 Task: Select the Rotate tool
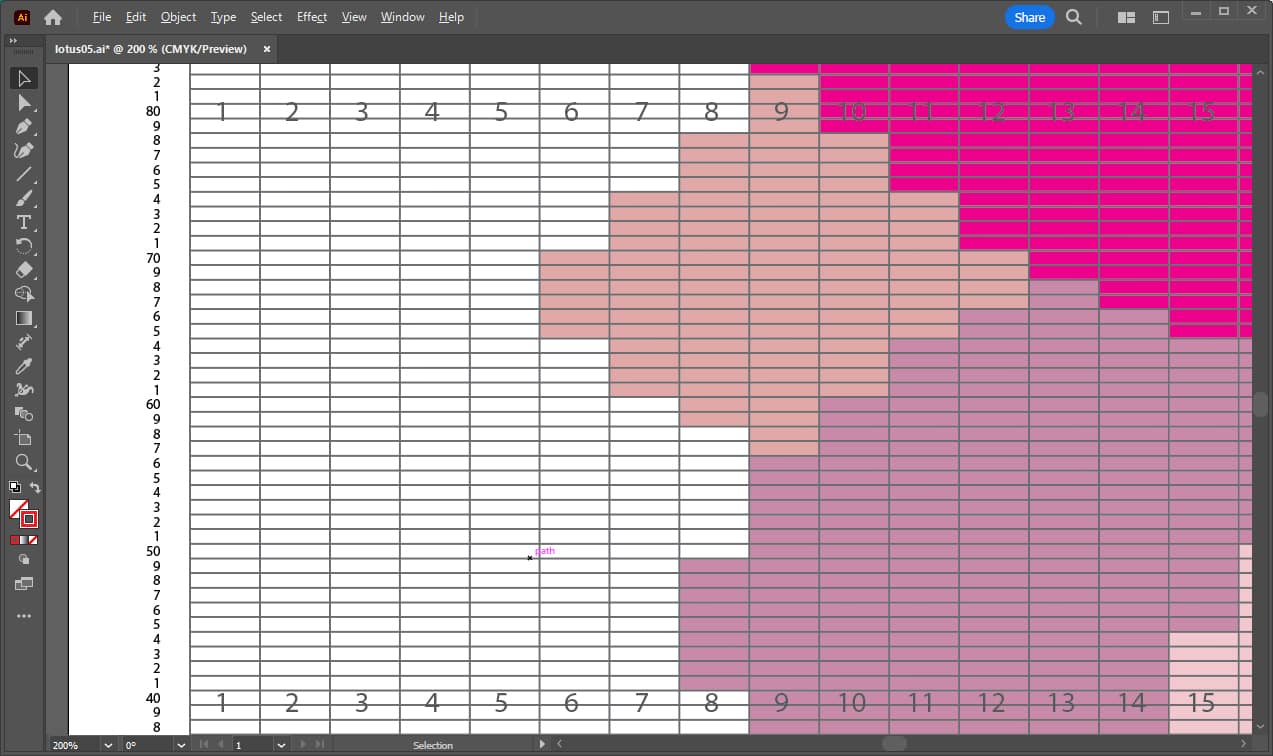pos(24,246)
